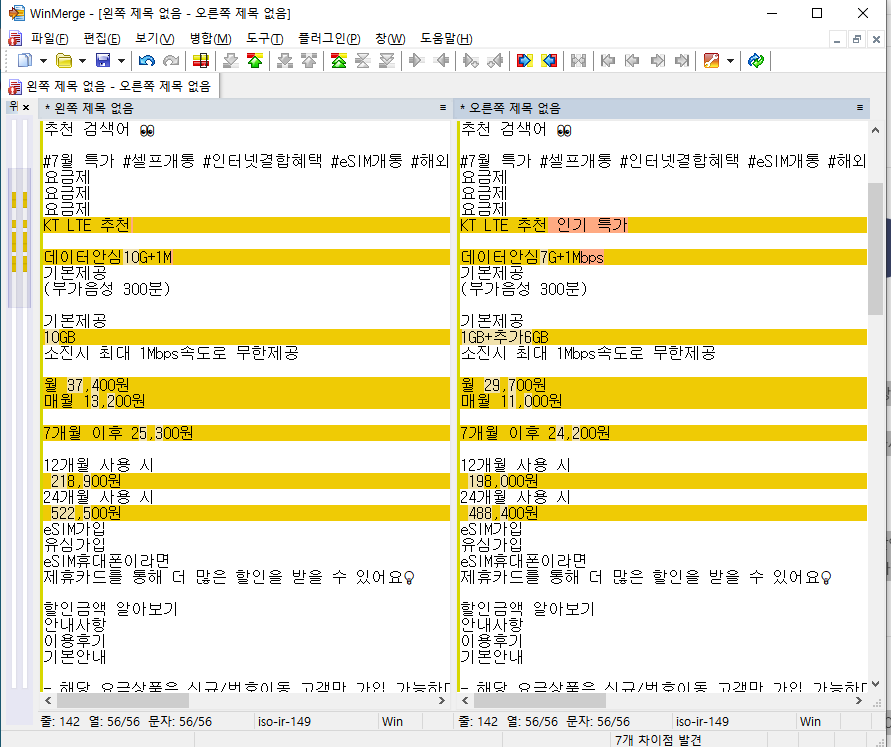Click first gray 3-way merge arrow icon
The width and height of the screenshot is (891, 747).
608,60
